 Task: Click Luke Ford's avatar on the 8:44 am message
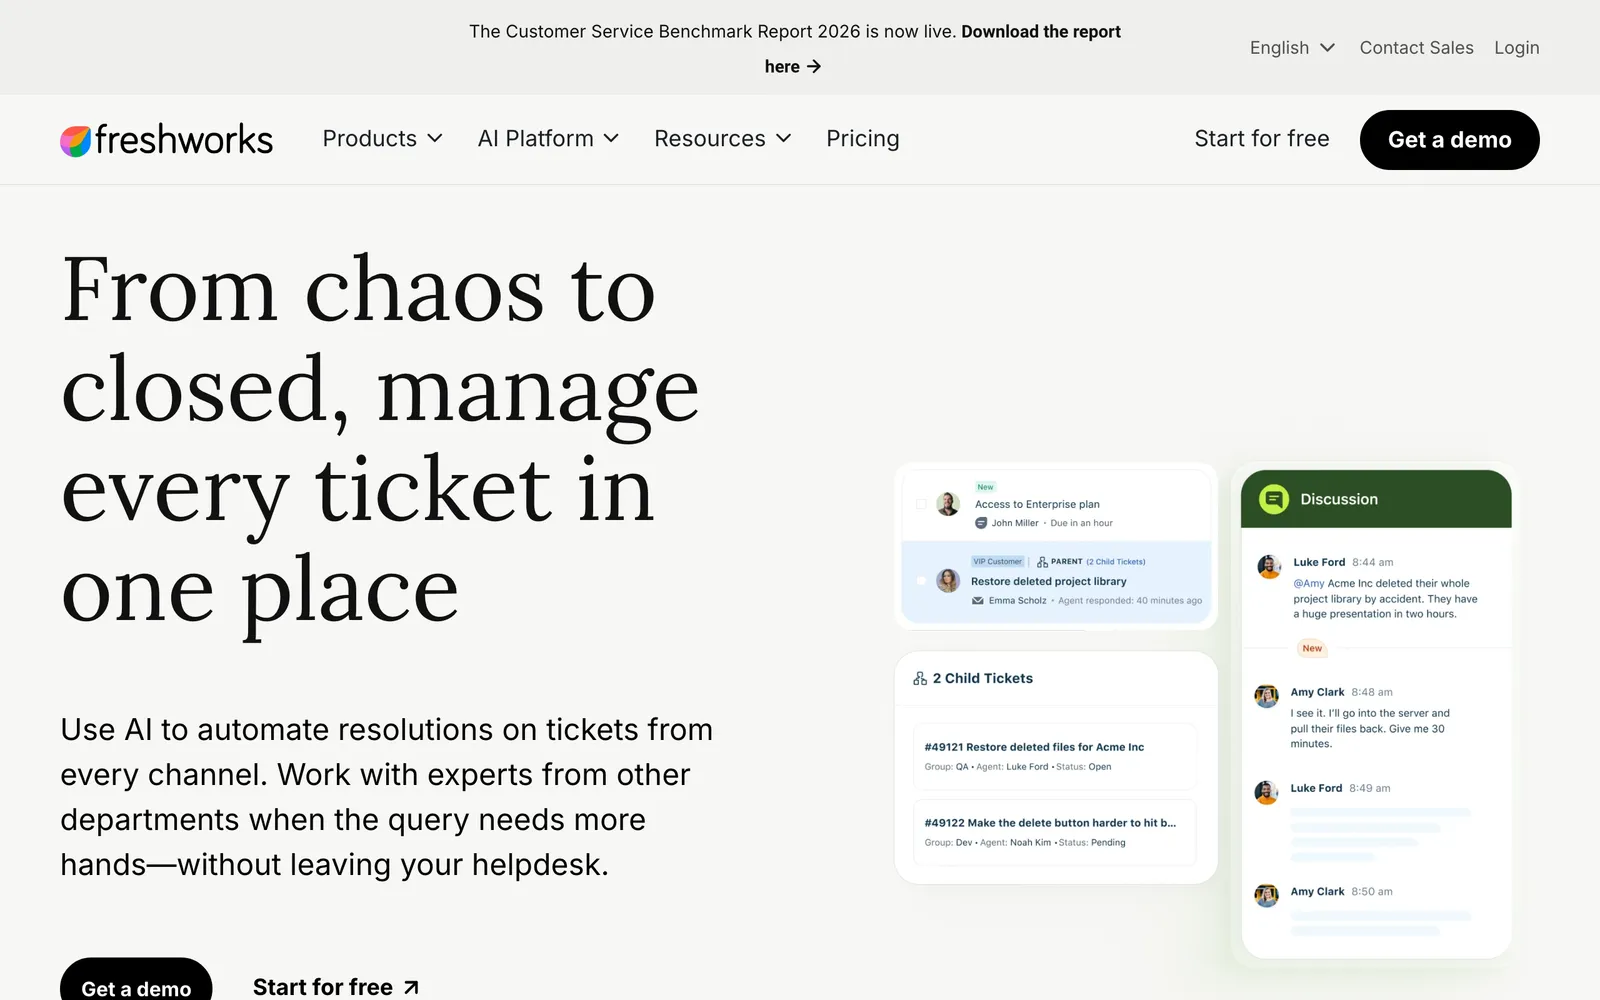[x=1269, y=567]
